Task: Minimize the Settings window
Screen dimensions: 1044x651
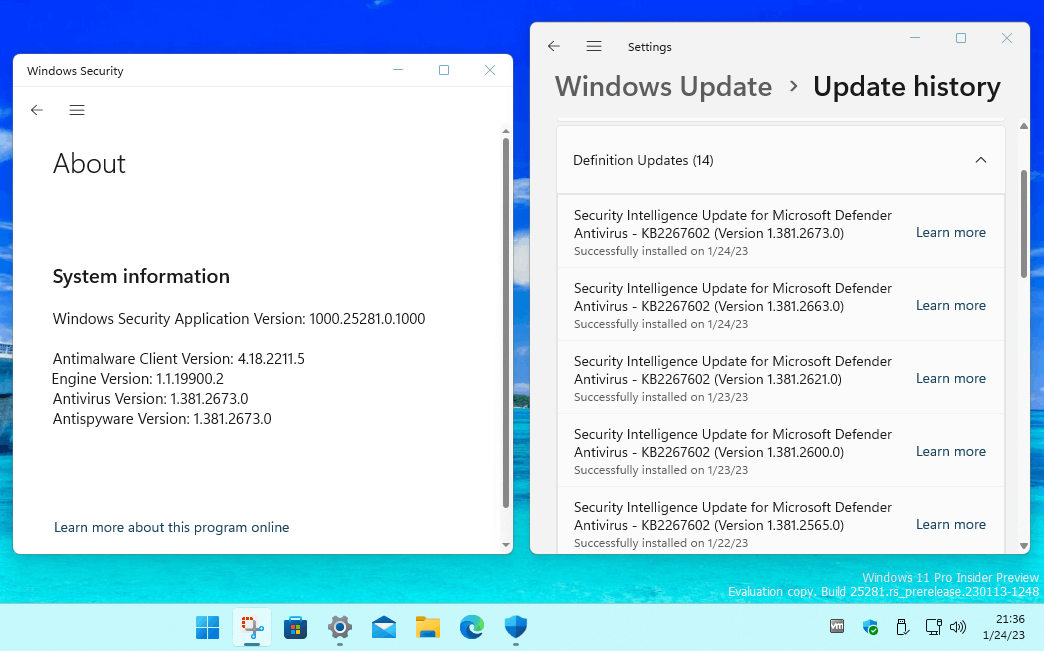Action: point(915,38)
